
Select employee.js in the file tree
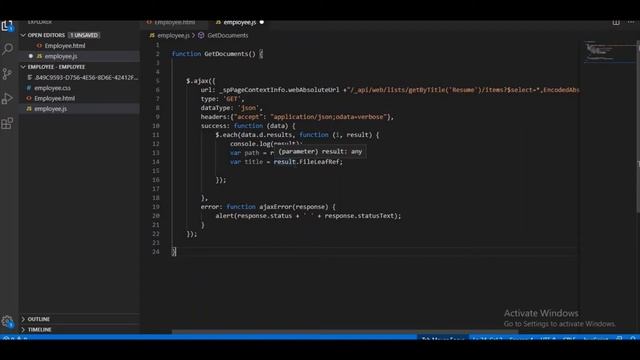[x=51, y=109]
